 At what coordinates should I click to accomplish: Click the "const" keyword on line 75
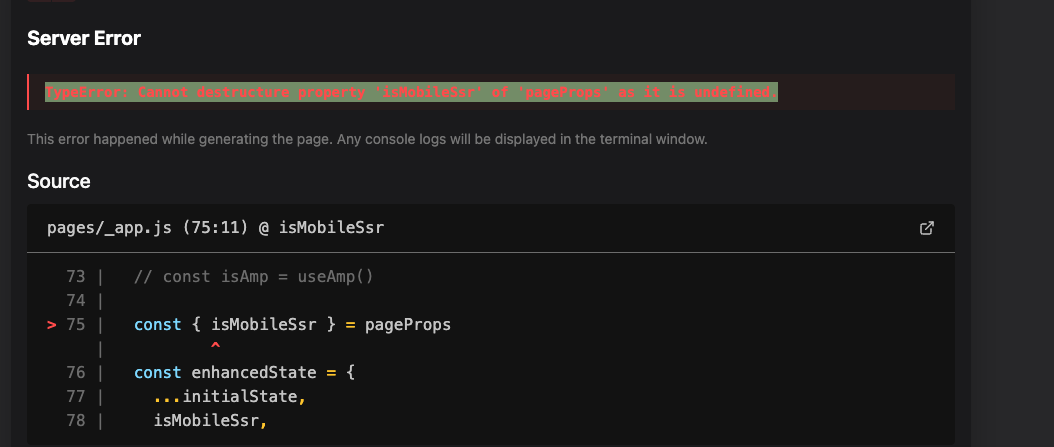(158, 325)
